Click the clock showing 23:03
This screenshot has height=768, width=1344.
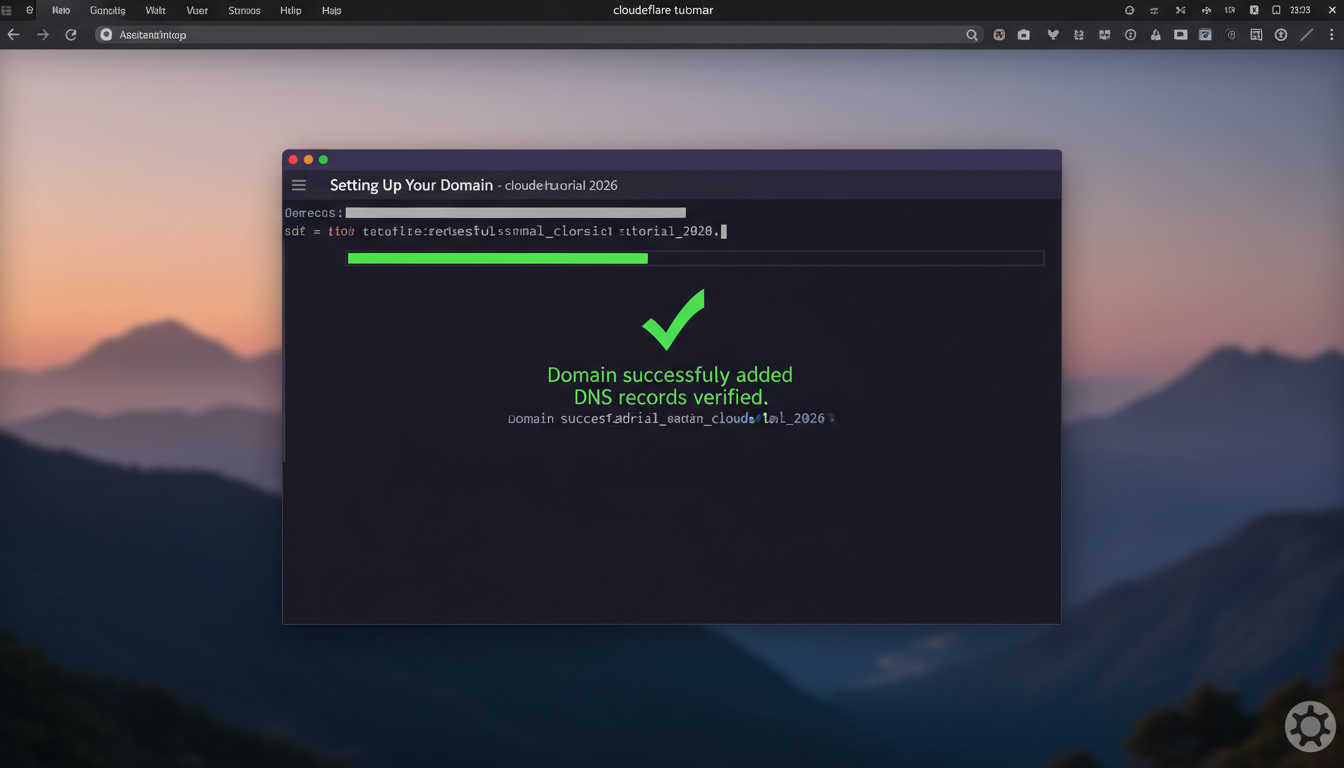1300,10
